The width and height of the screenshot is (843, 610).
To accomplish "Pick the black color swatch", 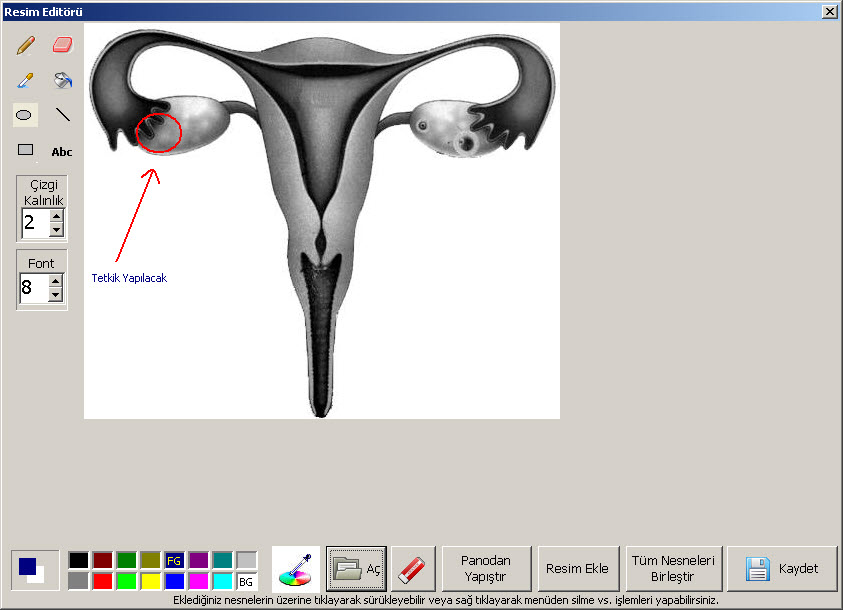I will coord(78,560).
